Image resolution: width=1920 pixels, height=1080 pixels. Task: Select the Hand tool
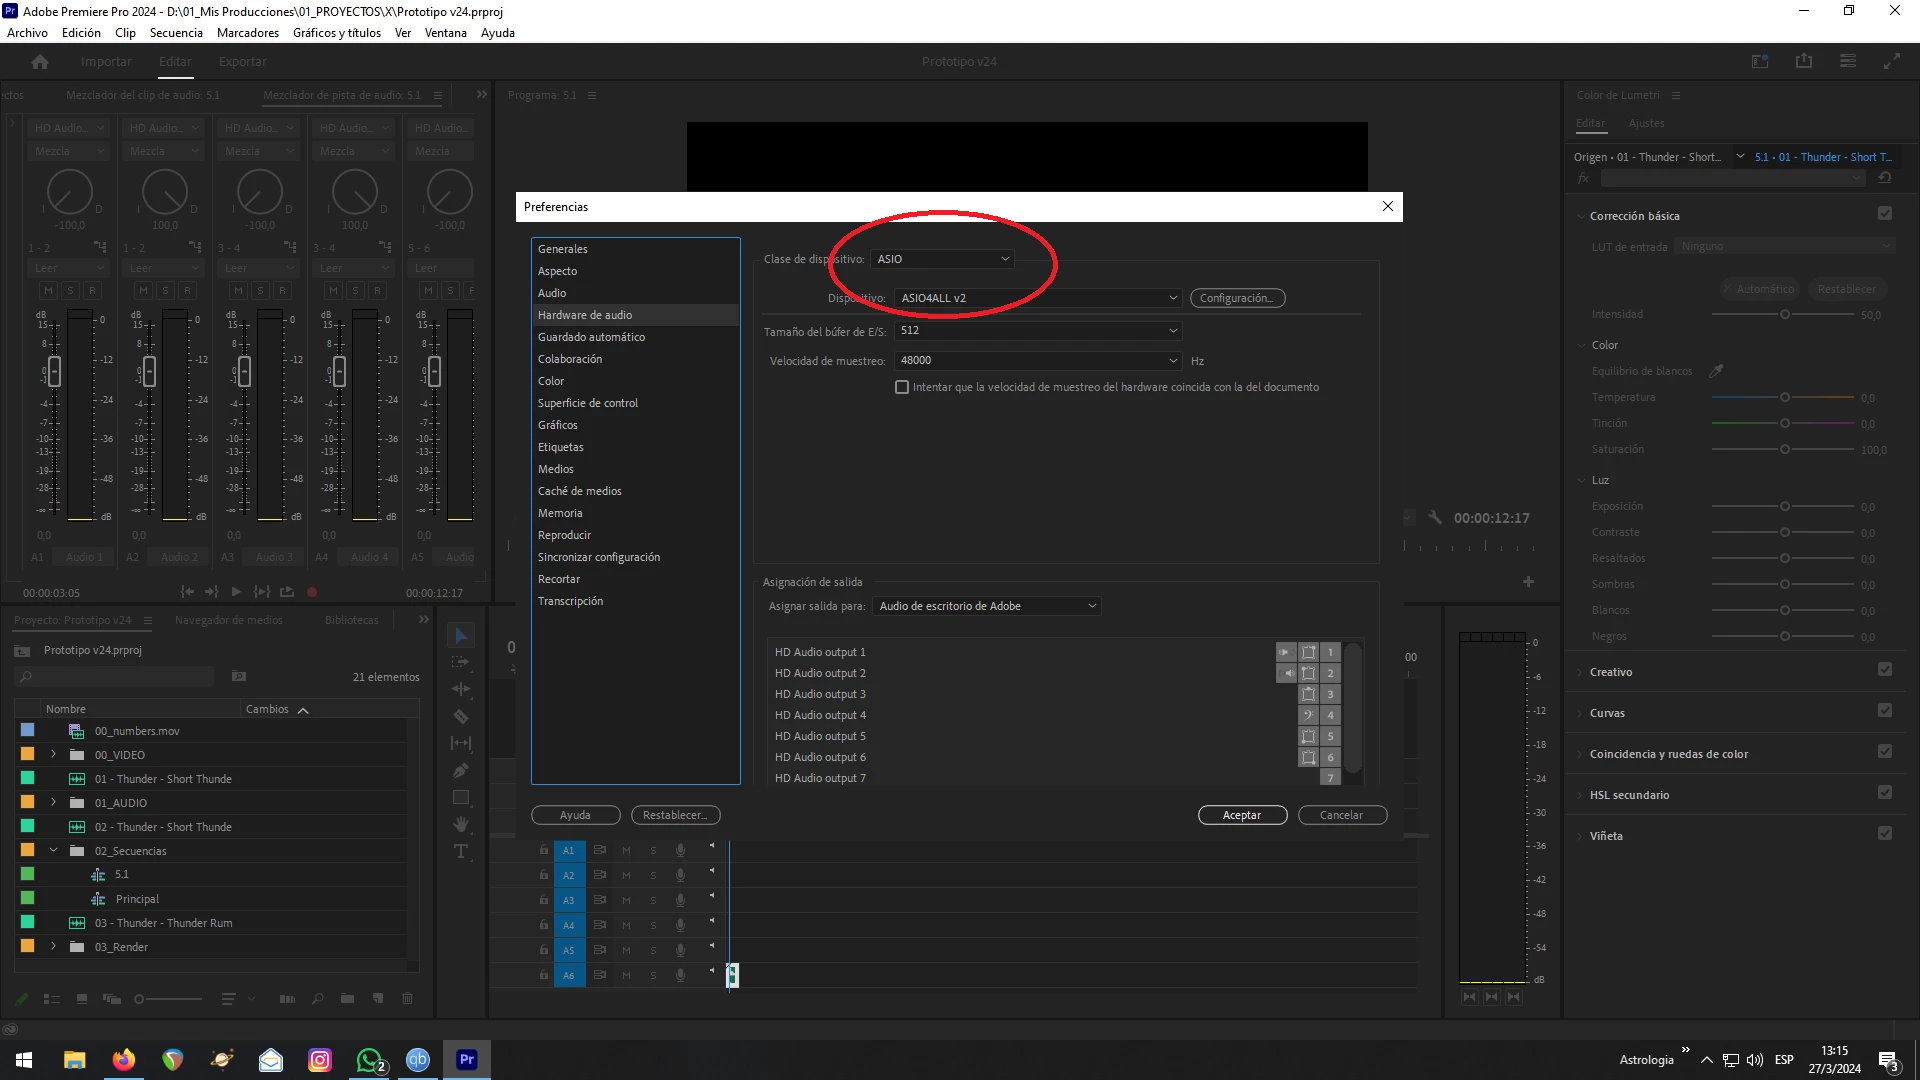[x=461, y=824]
